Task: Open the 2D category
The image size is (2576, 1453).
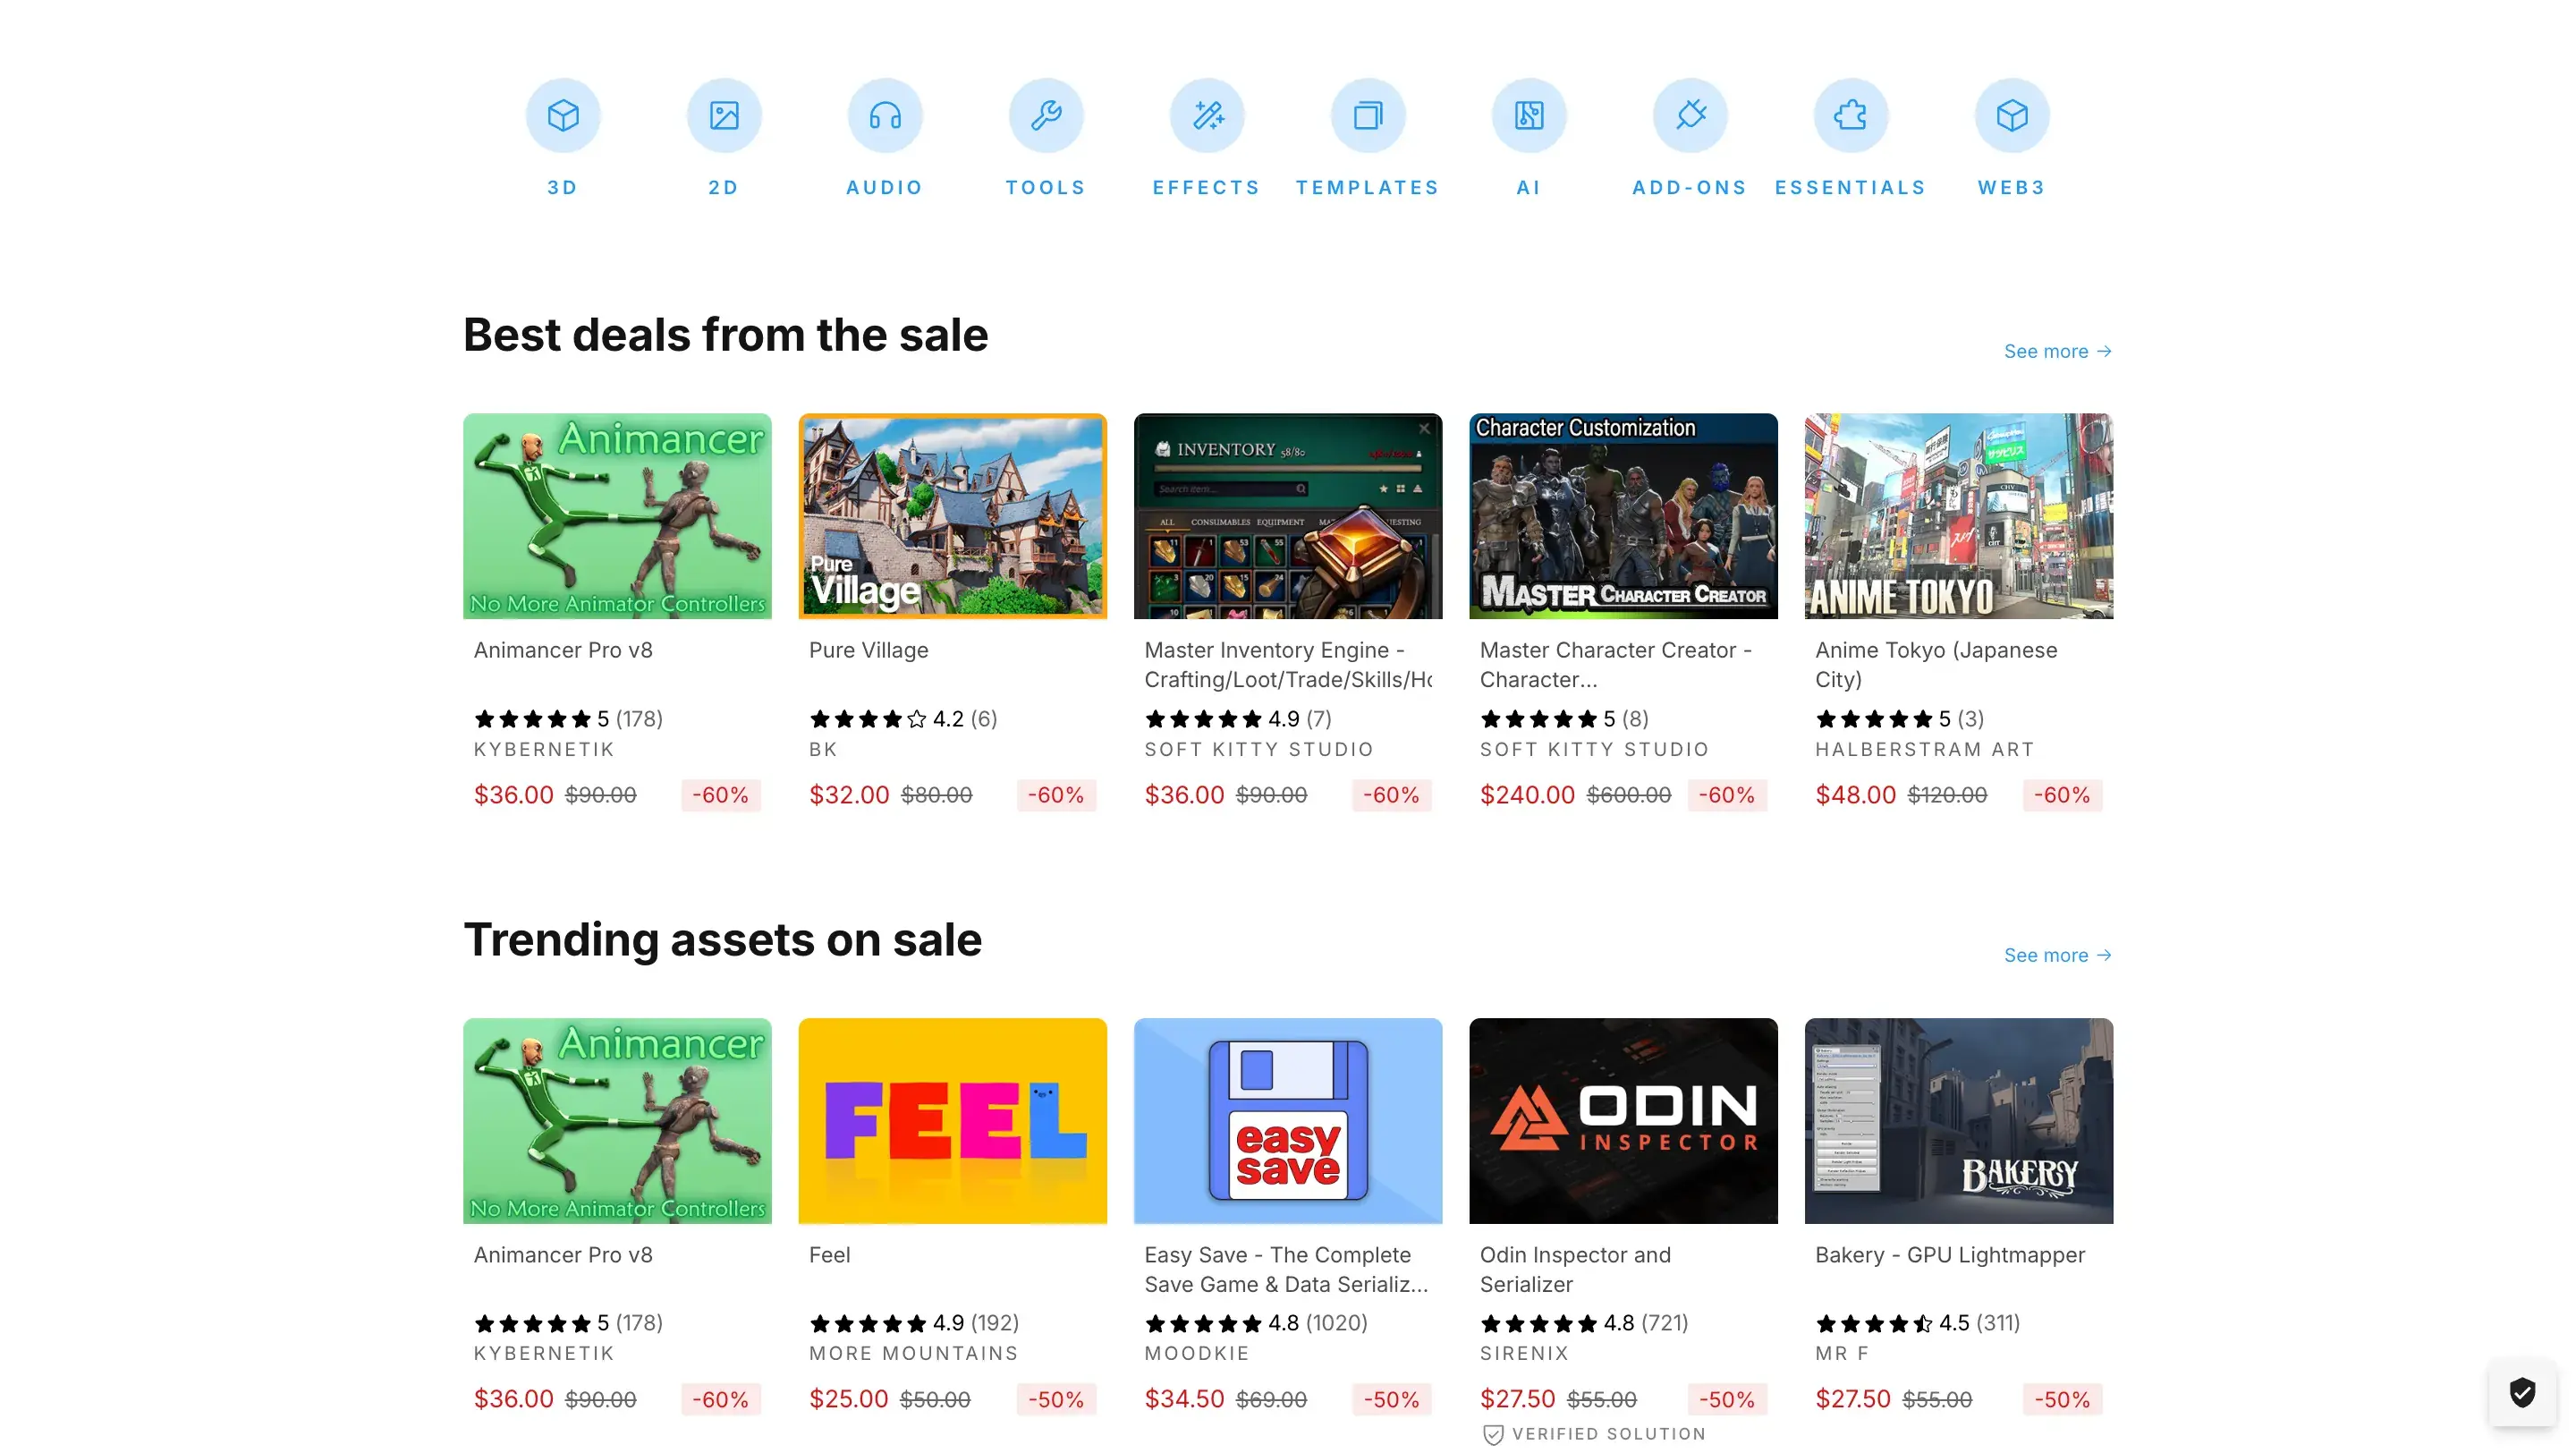Action: [724, 137]
